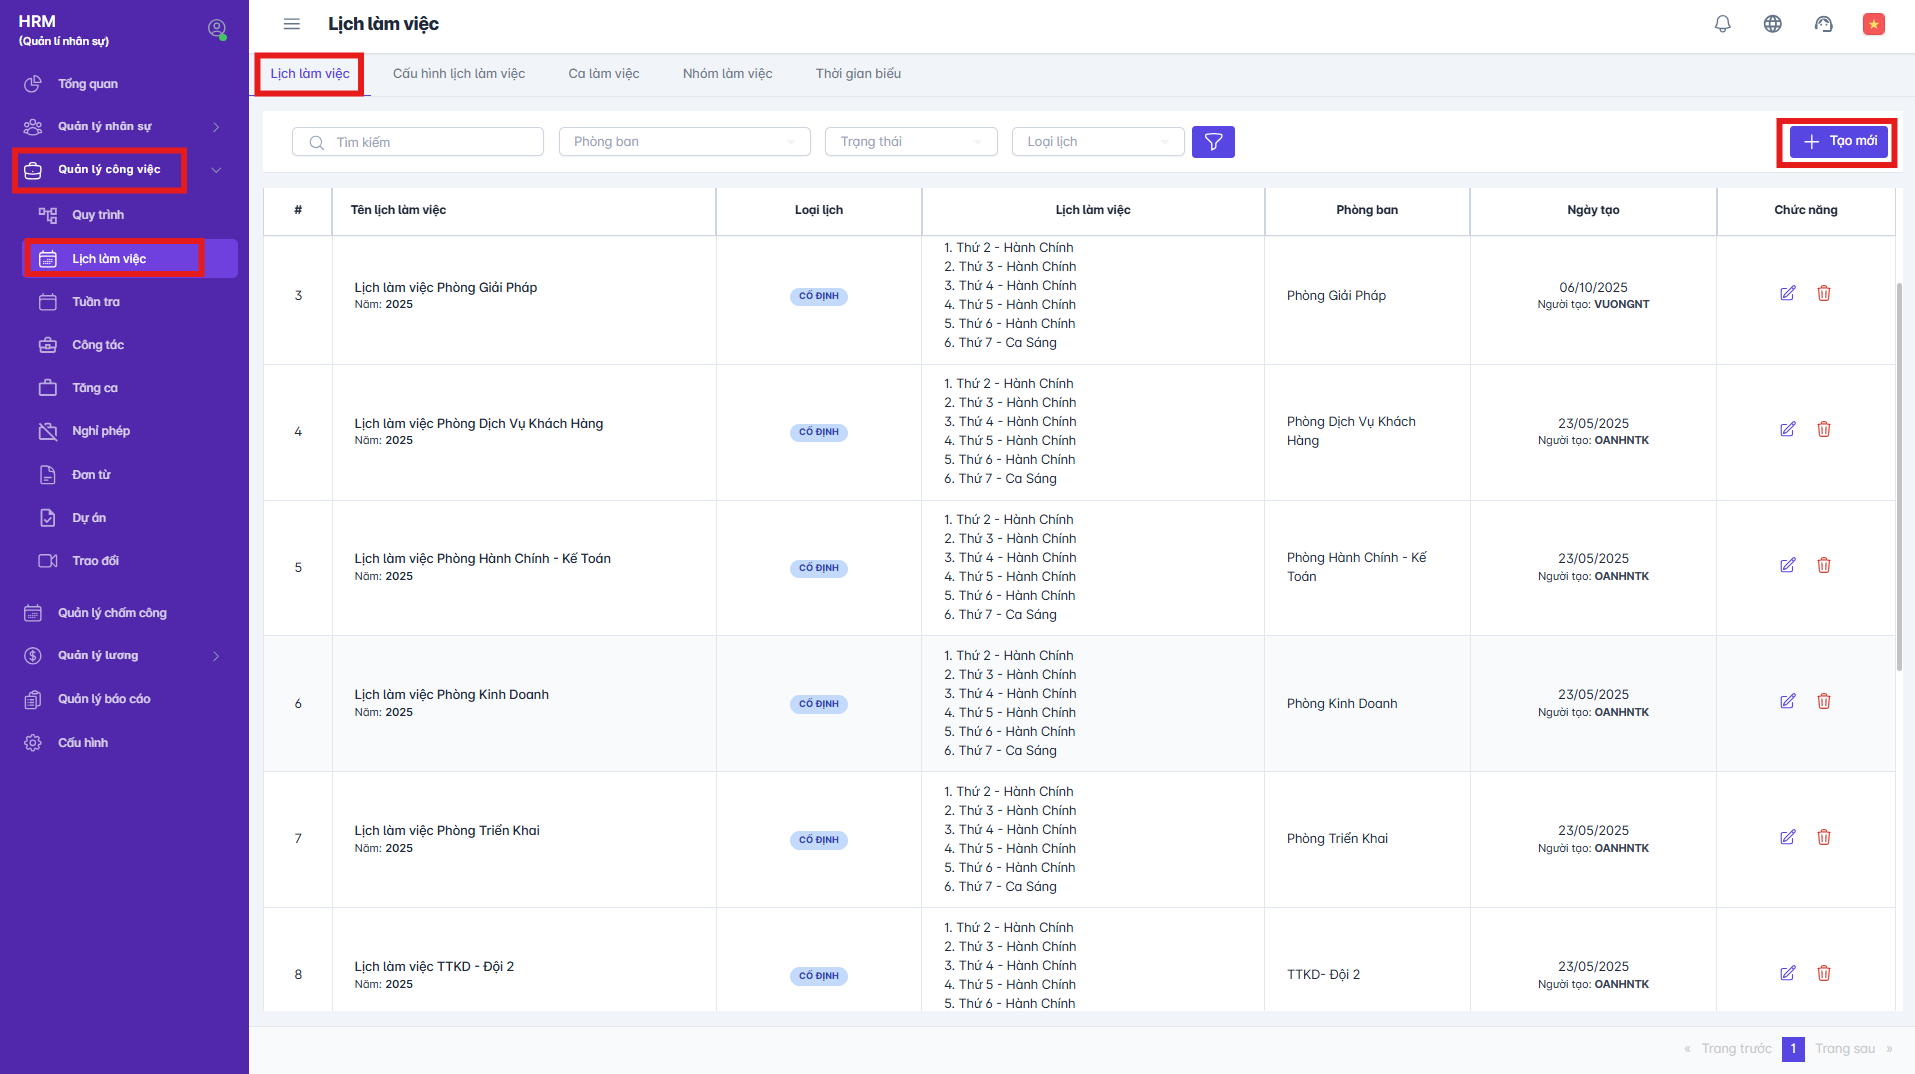Viewport: 1915px width, 1074px height.
Task: Open the Loại lịch dropdown filter
Action: (x=1097, y=142)
